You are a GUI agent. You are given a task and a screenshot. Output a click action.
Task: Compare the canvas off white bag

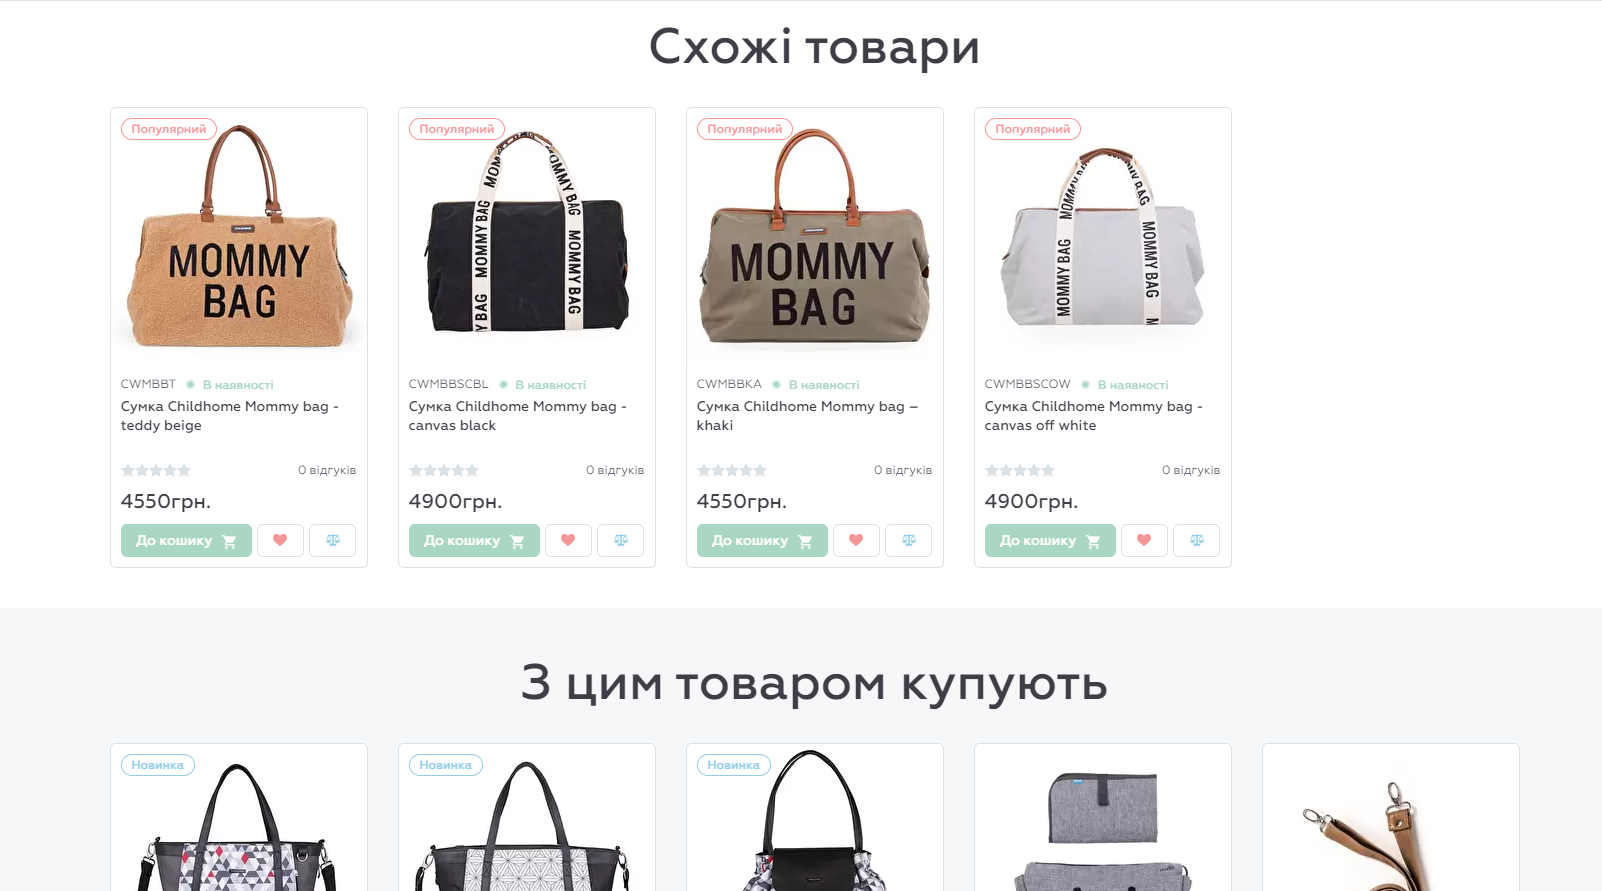(1197, 540)
